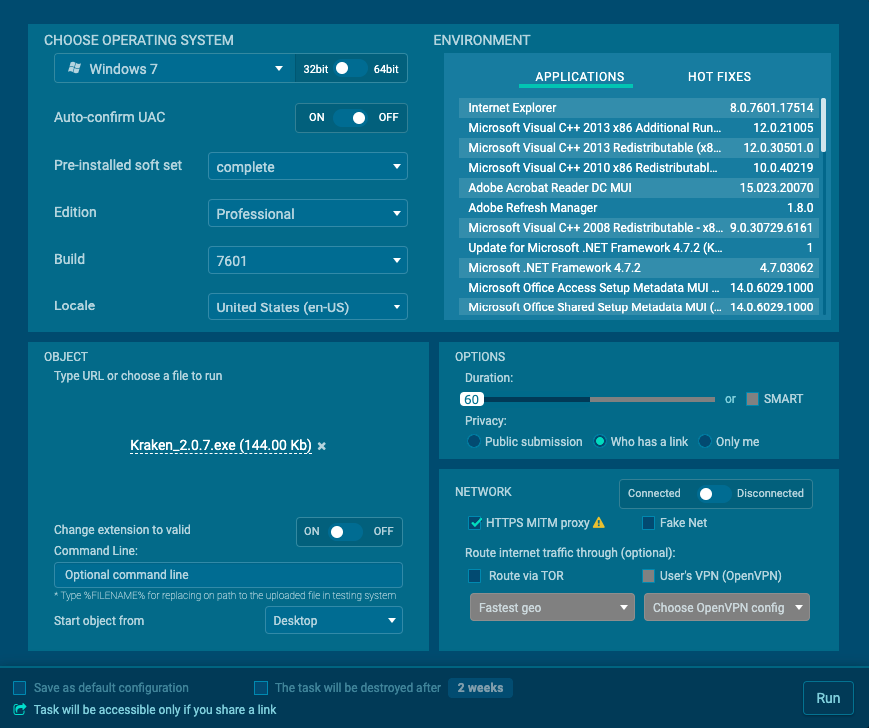Image resolution: width=869 pixels, height=728 pixels.
Task: Open the Build 7601 dropdown
Action: (308, 260)
